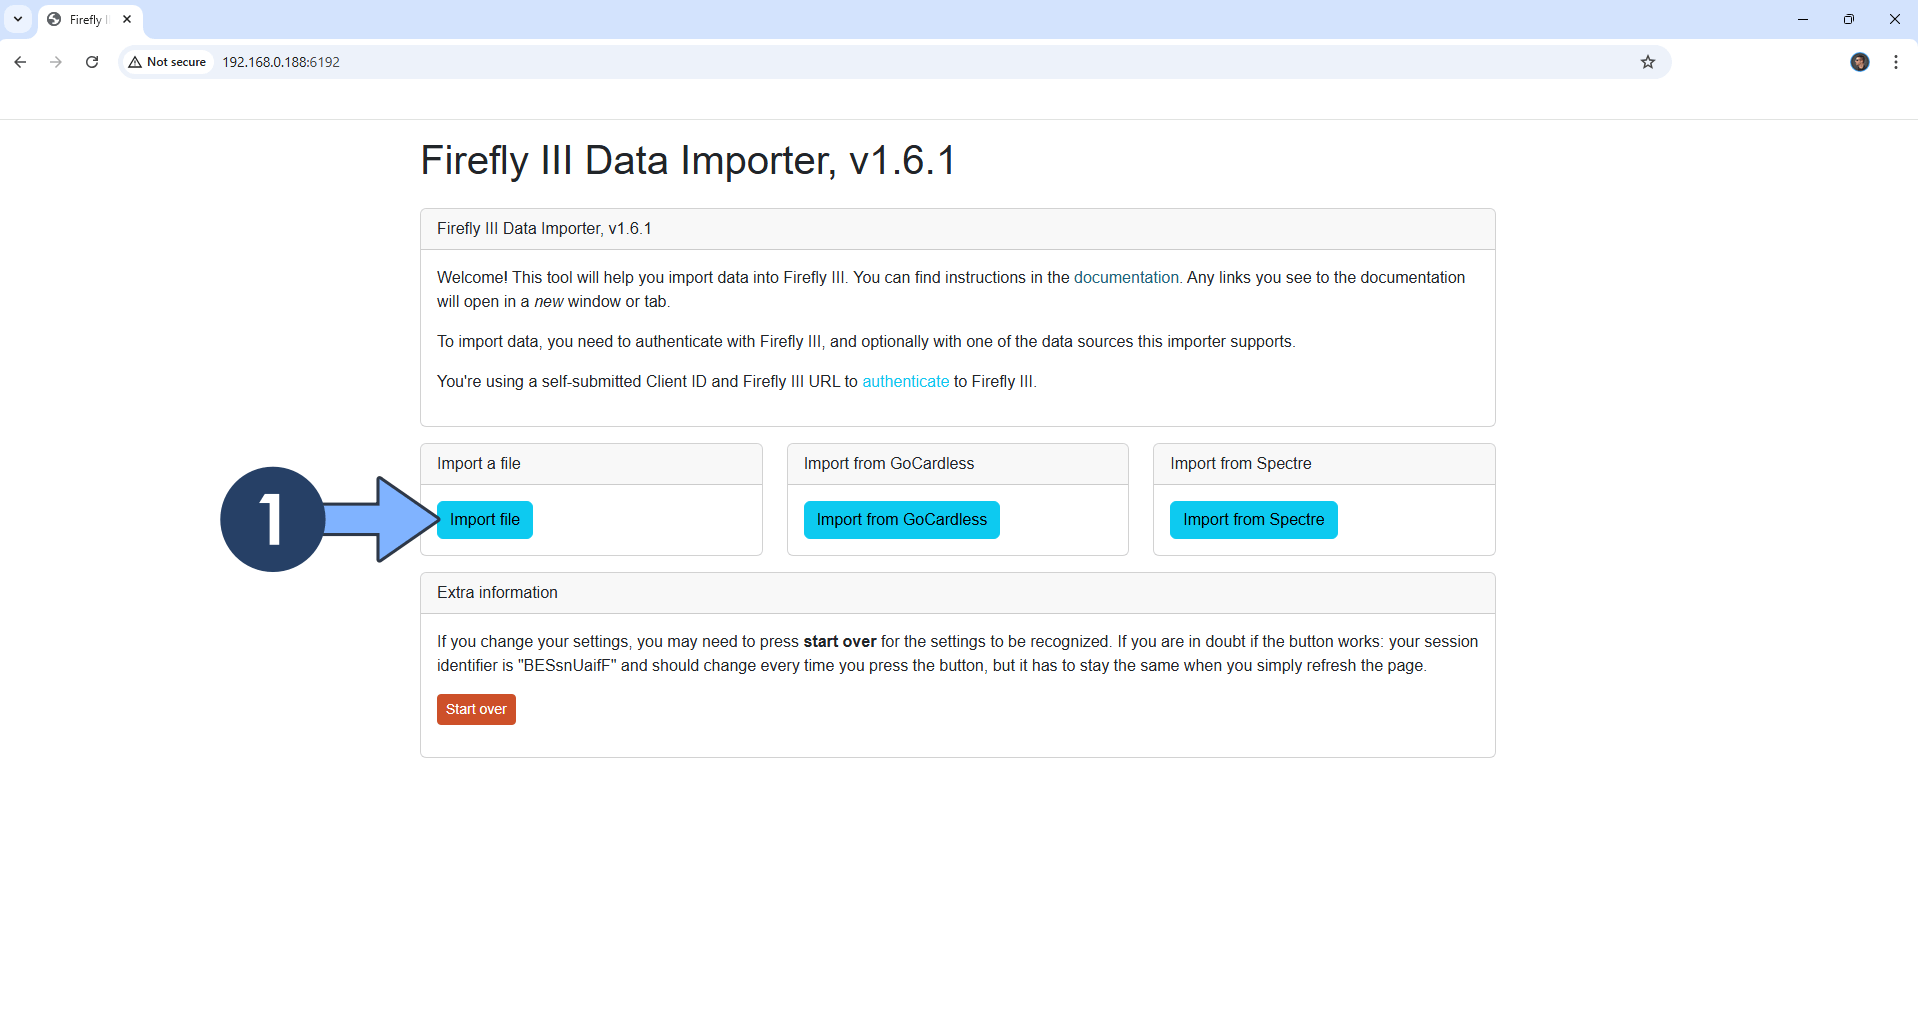Open the tab search dropdown arrow
The image size is (1918, 1025).
tap(18, 19)
